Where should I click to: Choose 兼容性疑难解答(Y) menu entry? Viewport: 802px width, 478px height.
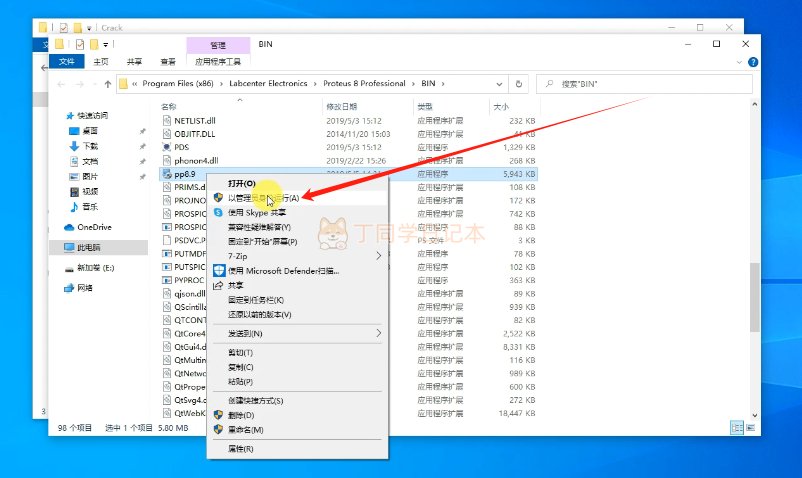click(x=297, y=227)
